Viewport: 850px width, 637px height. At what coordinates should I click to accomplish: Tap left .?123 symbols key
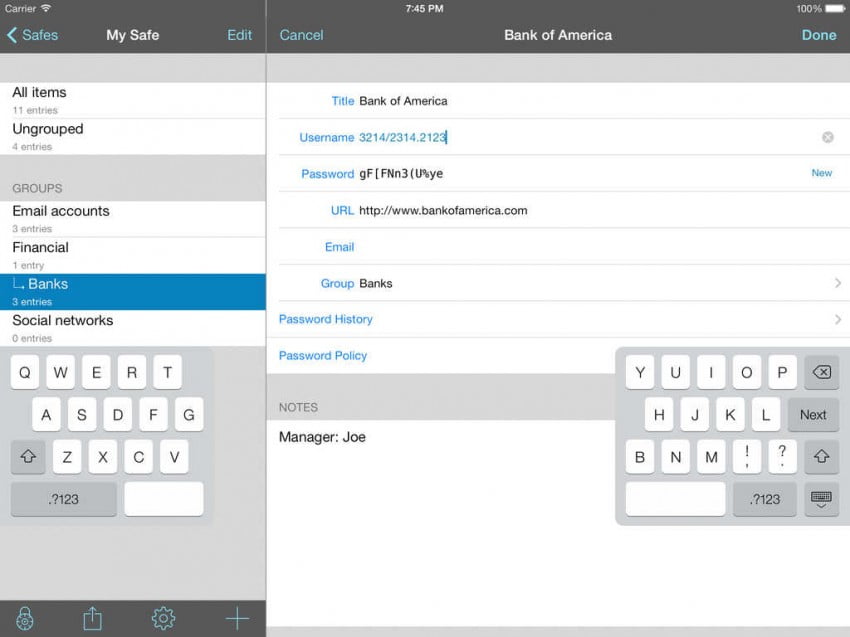[x=63, y=499]
